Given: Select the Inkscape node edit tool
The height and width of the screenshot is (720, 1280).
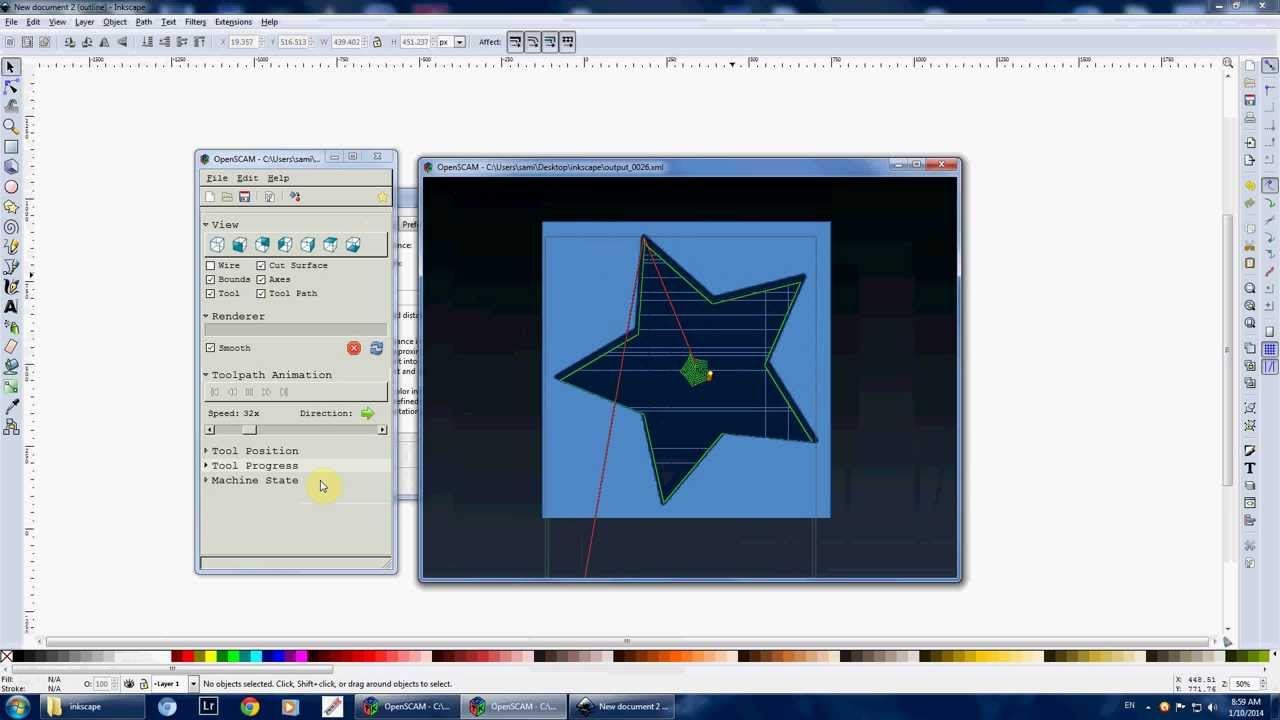Looking at the screenshot, I should (x=11, y=86).
